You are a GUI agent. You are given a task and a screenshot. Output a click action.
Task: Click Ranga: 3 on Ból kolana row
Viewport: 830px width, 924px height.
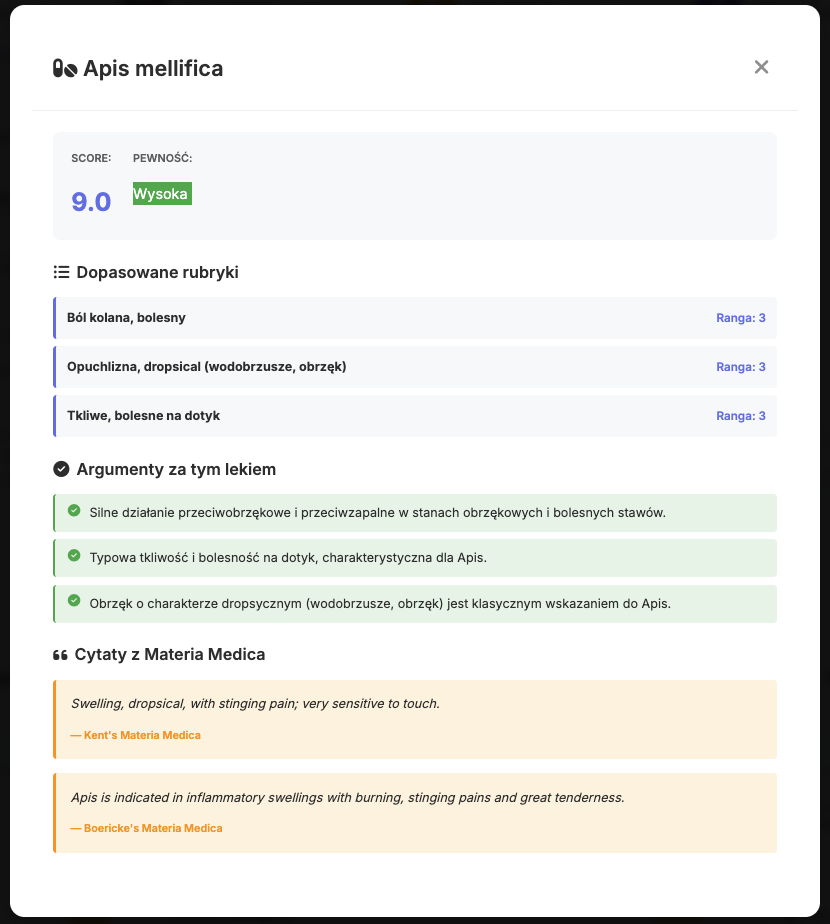pos(741,318)
